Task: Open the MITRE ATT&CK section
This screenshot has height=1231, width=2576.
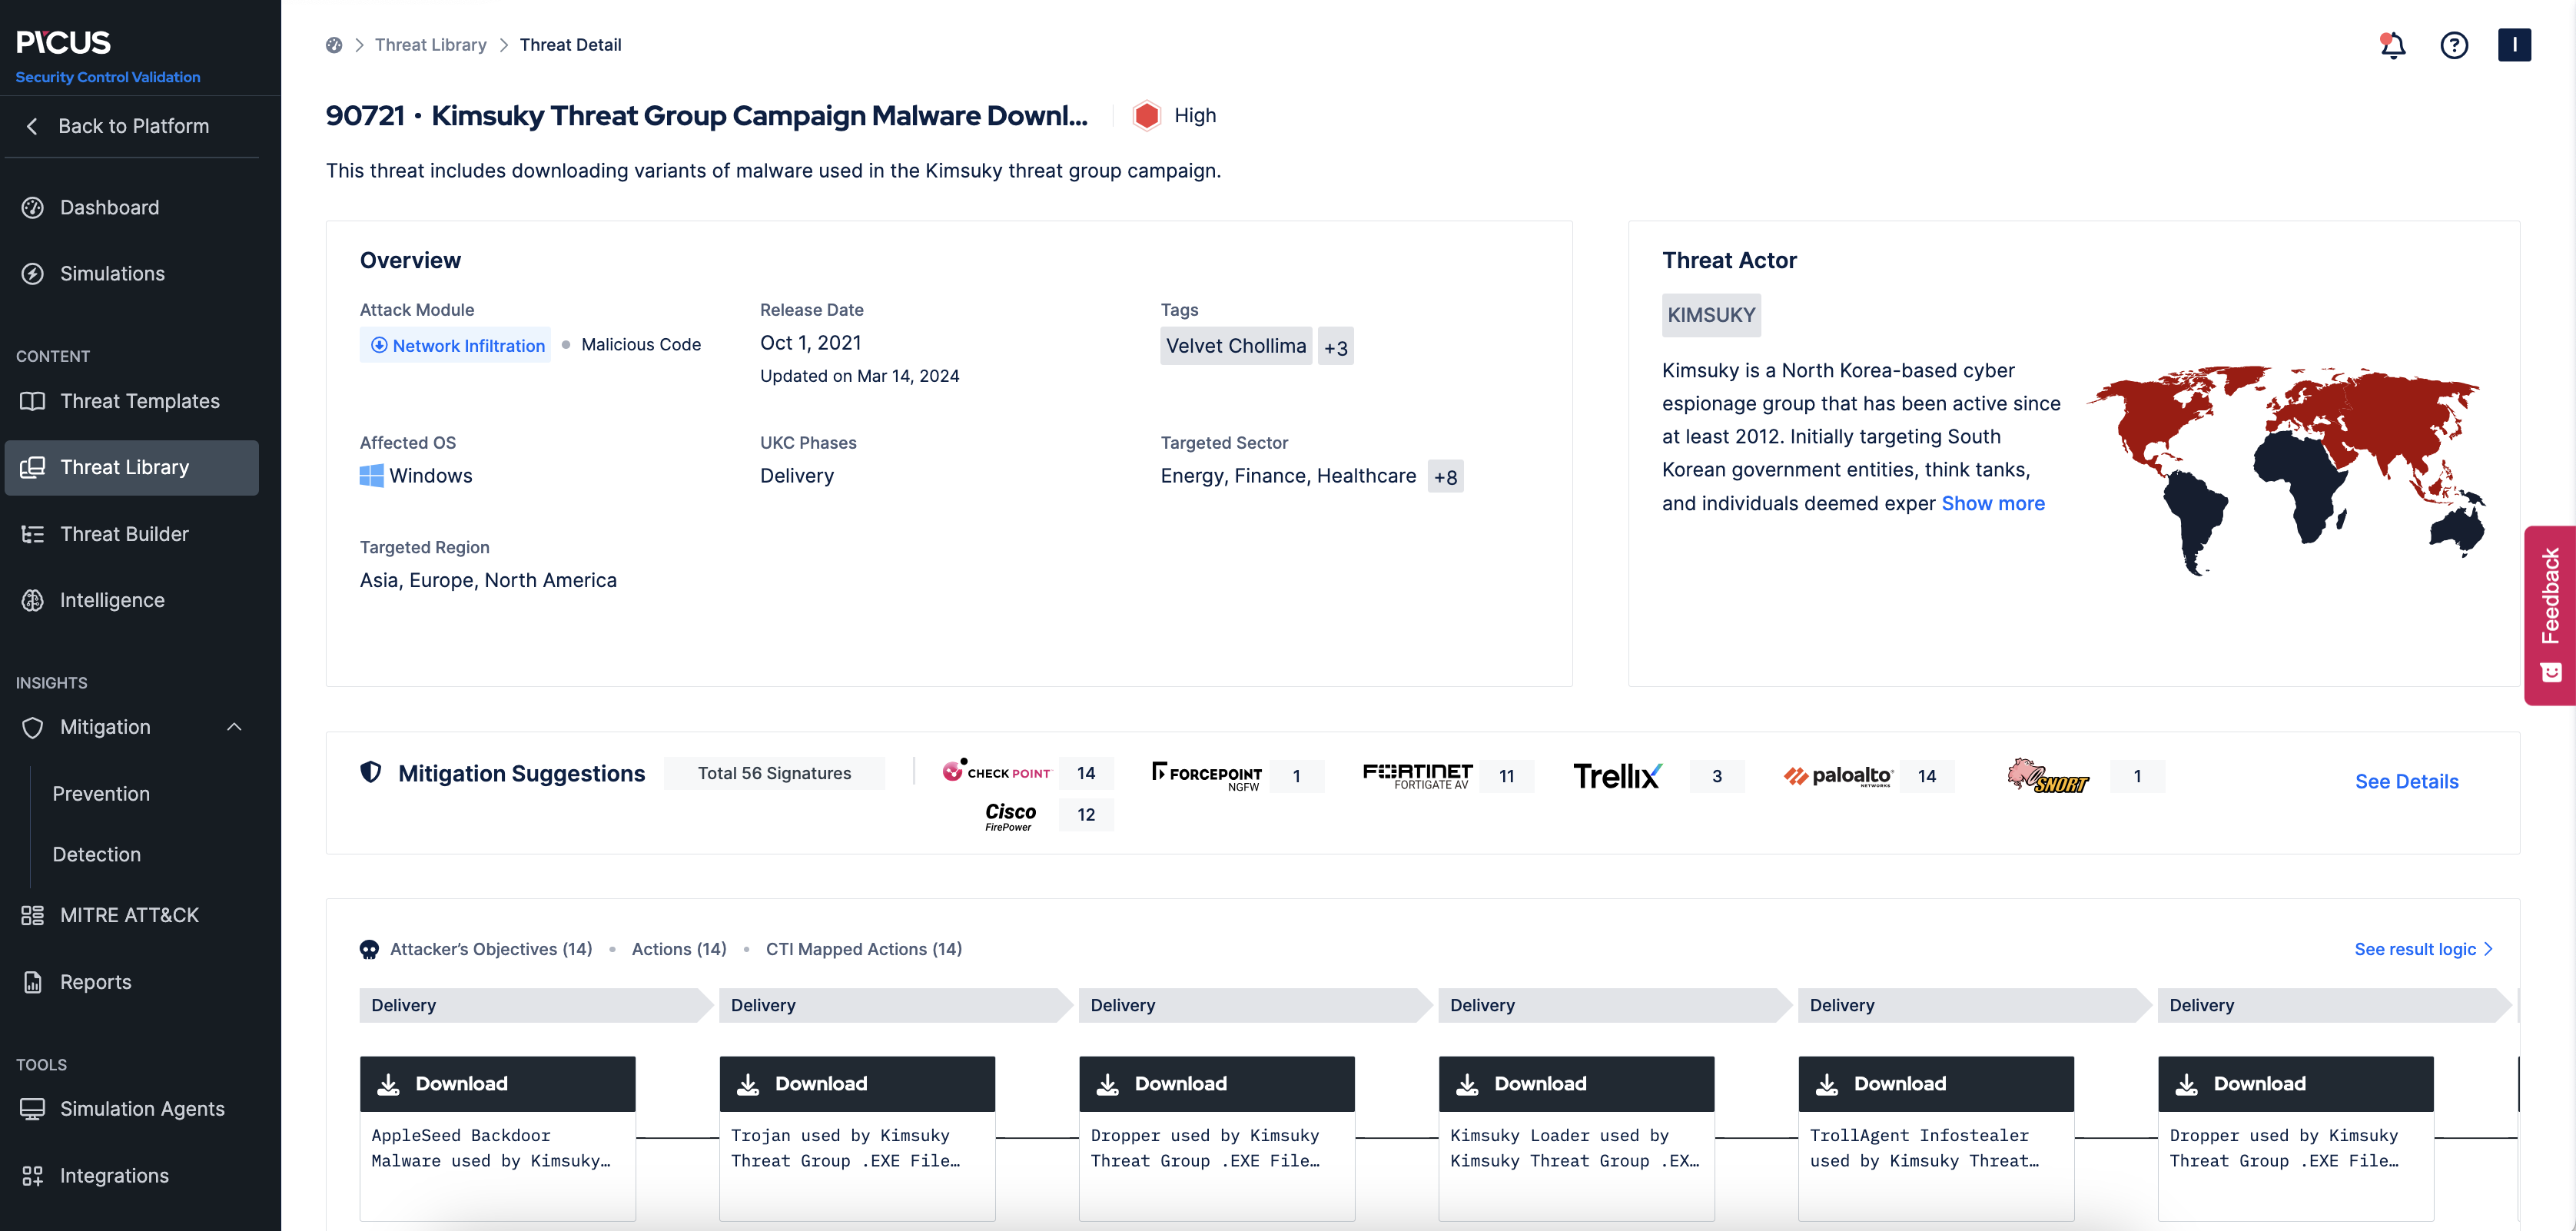Action: coord(129,915)
